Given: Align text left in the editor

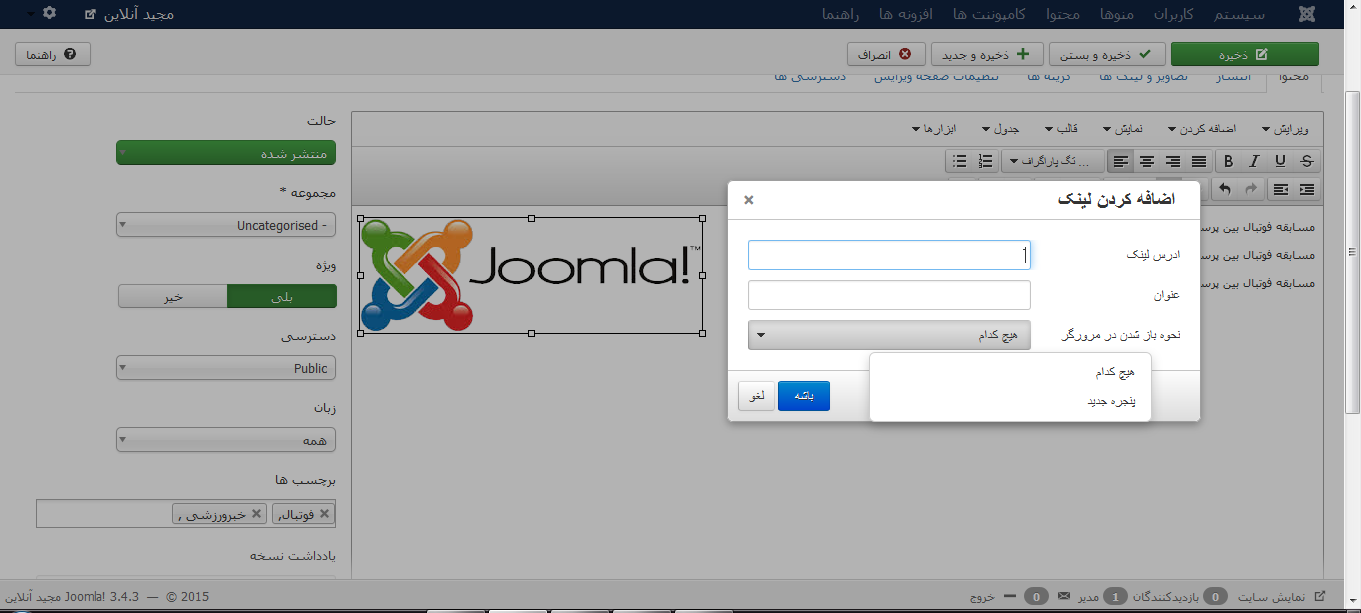Looking at the screenshot, I should click(1121, 161).
